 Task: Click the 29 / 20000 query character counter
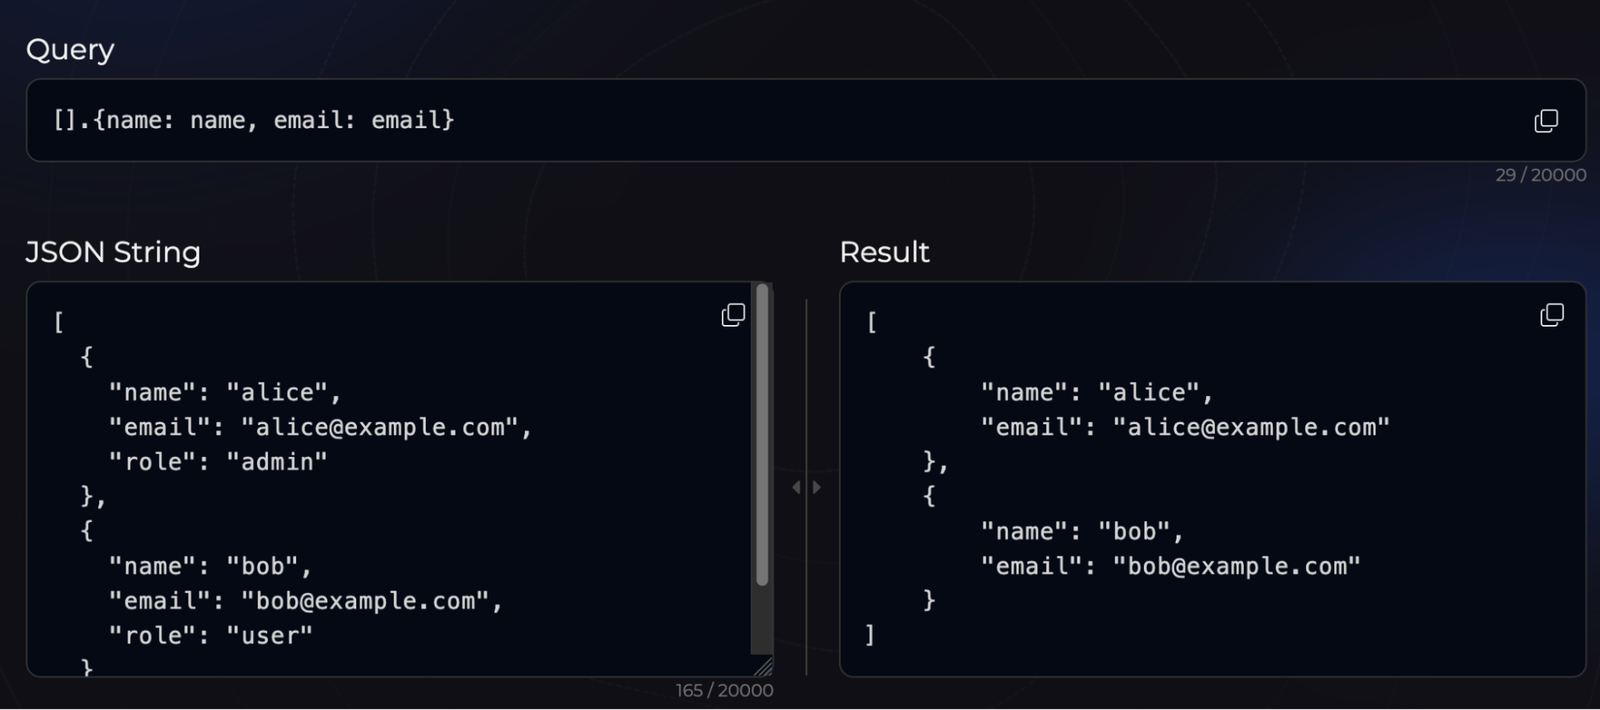tap(1540, 175)
